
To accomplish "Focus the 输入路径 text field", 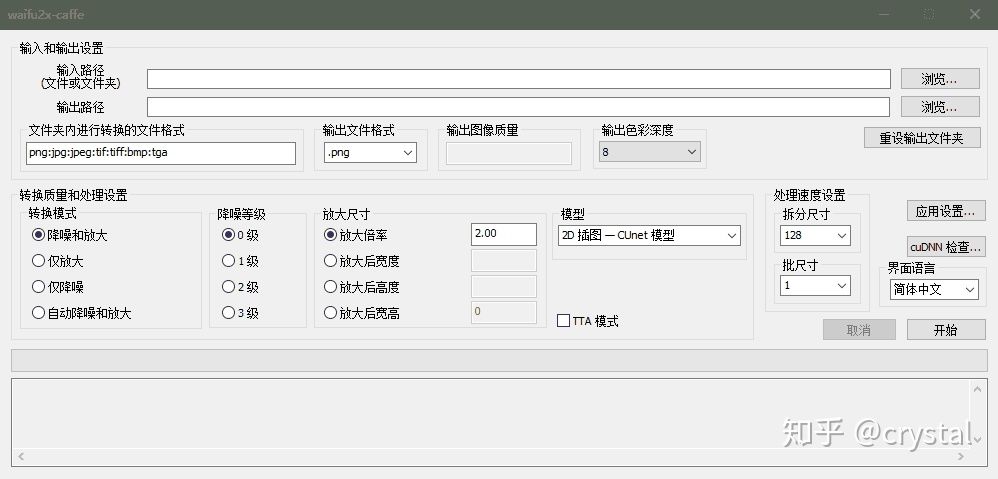I will 519,80.
